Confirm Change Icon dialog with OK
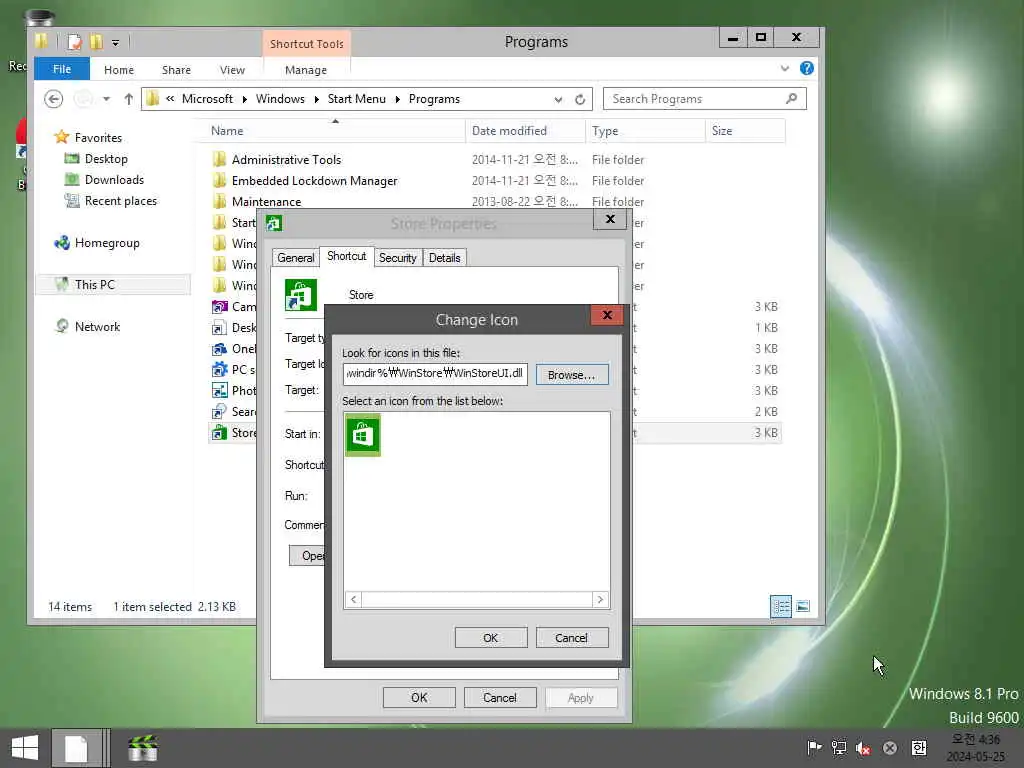Image resolution: width=1024 pixels, height=768 pixels. click(490, 638)
